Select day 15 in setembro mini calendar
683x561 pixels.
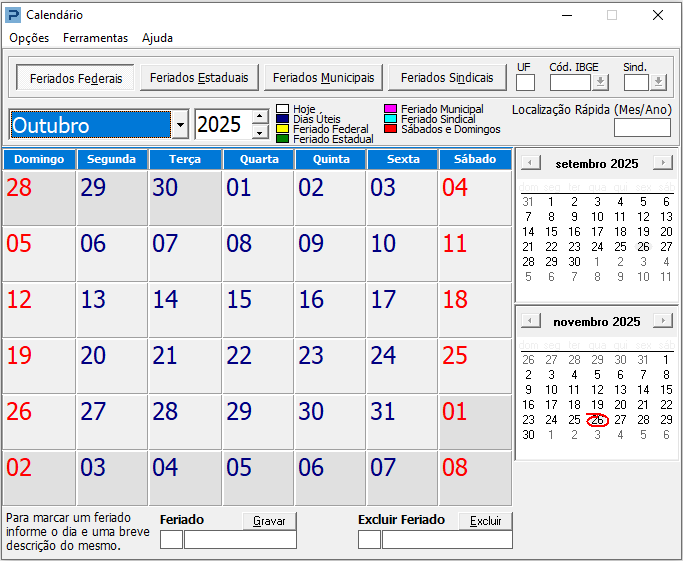tap(551, 232)
